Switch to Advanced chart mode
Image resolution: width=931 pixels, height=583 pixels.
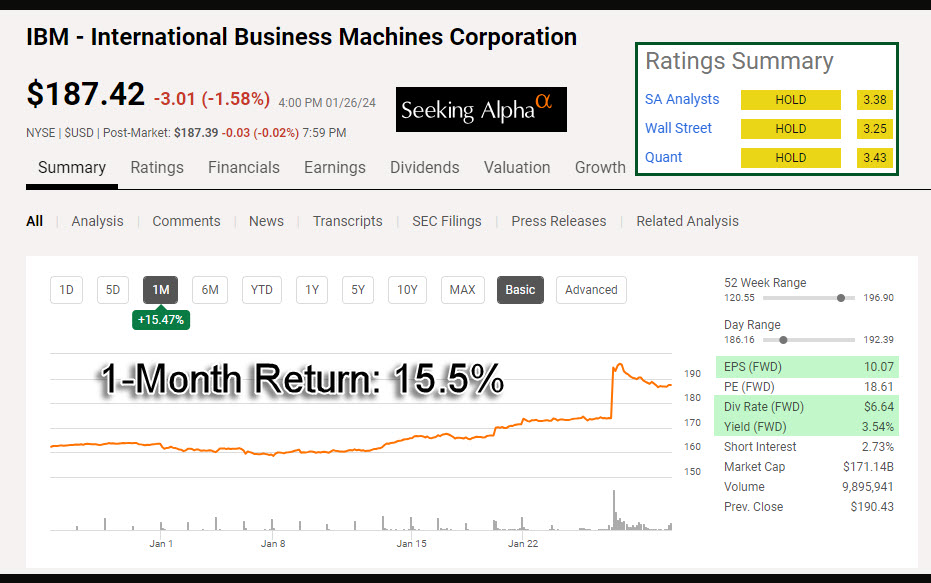(x=591, y=290)
